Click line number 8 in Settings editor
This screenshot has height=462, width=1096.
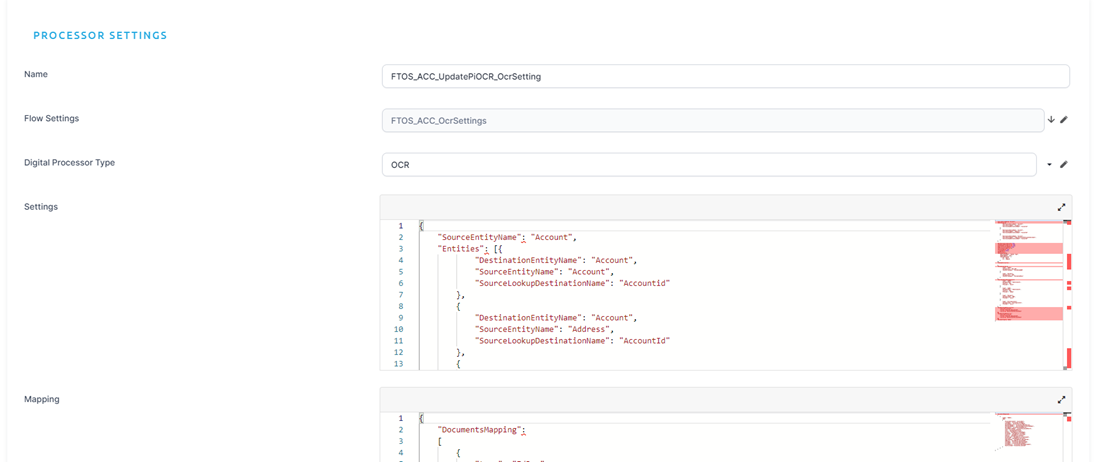(400, 306)
